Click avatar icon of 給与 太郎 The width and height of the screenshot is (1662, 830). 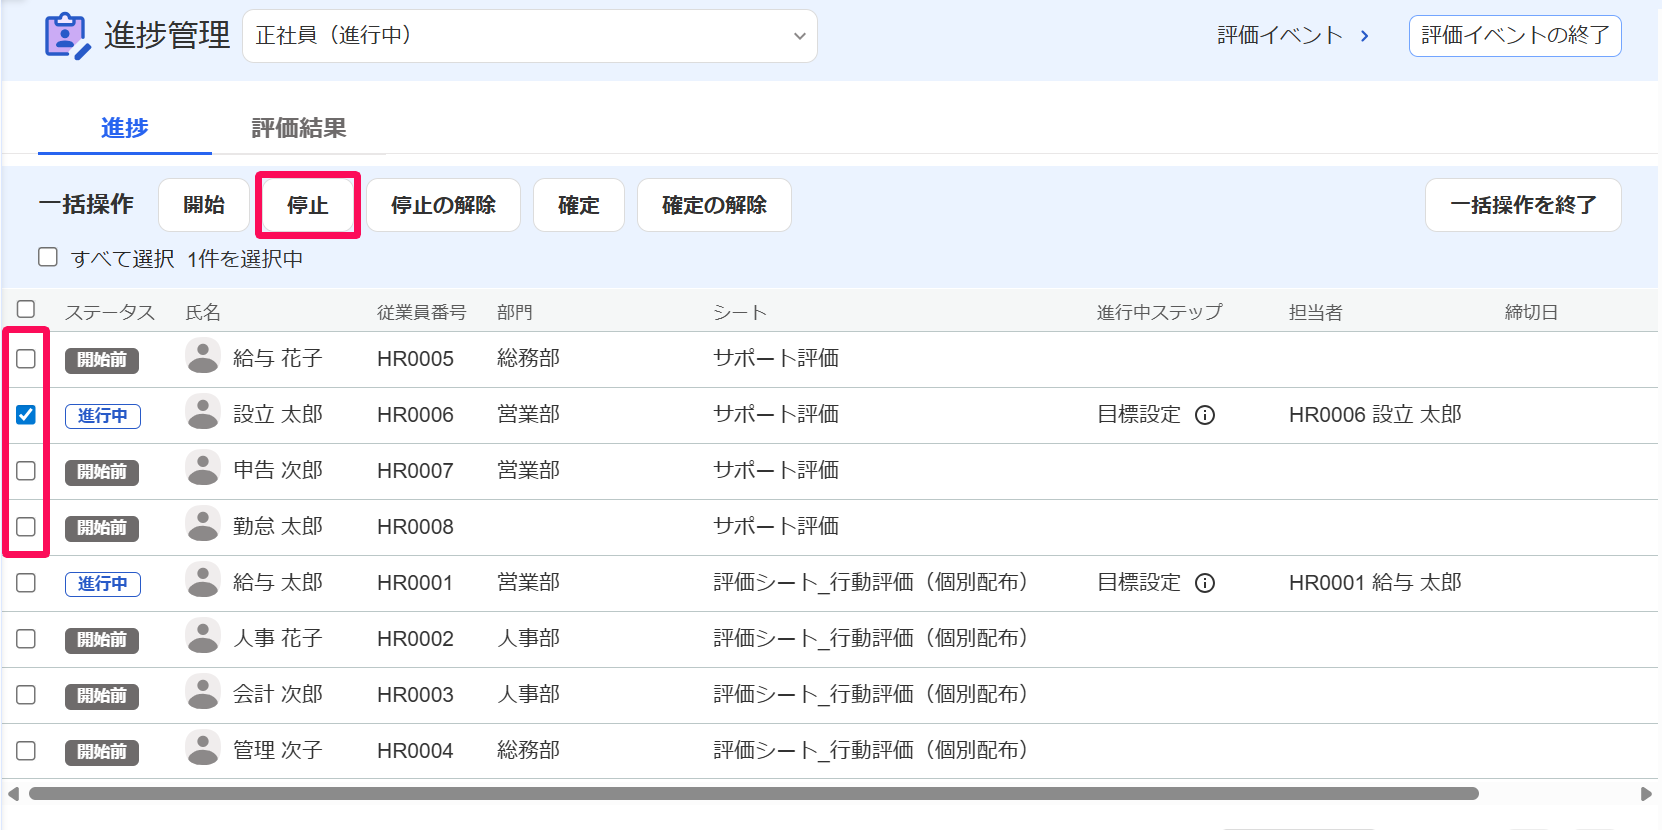tap(203, 580)
